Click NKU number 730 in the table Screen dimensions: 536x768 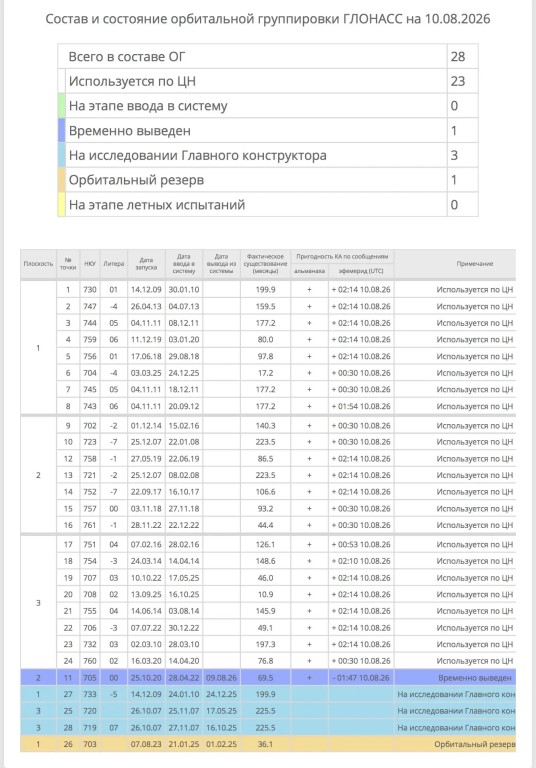coord(90,289)
